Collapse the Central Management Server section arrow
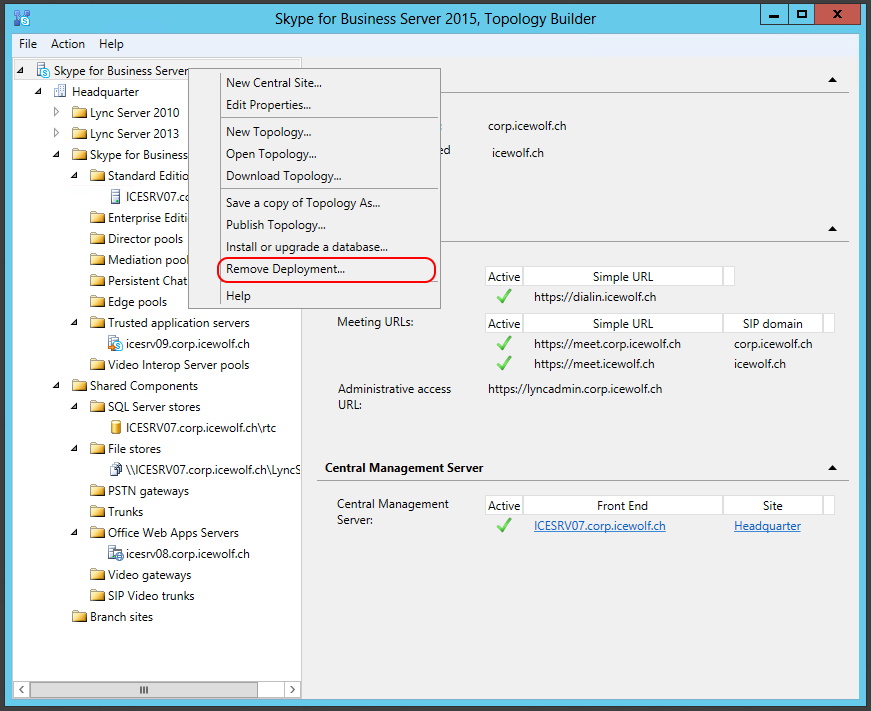 [x=832, y=468]
